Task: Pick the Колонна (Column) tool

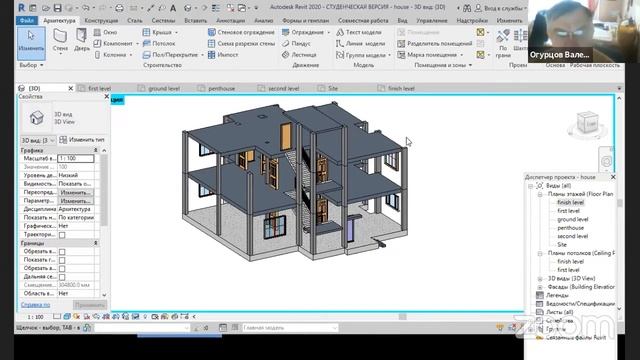Action: coord(110,55)
